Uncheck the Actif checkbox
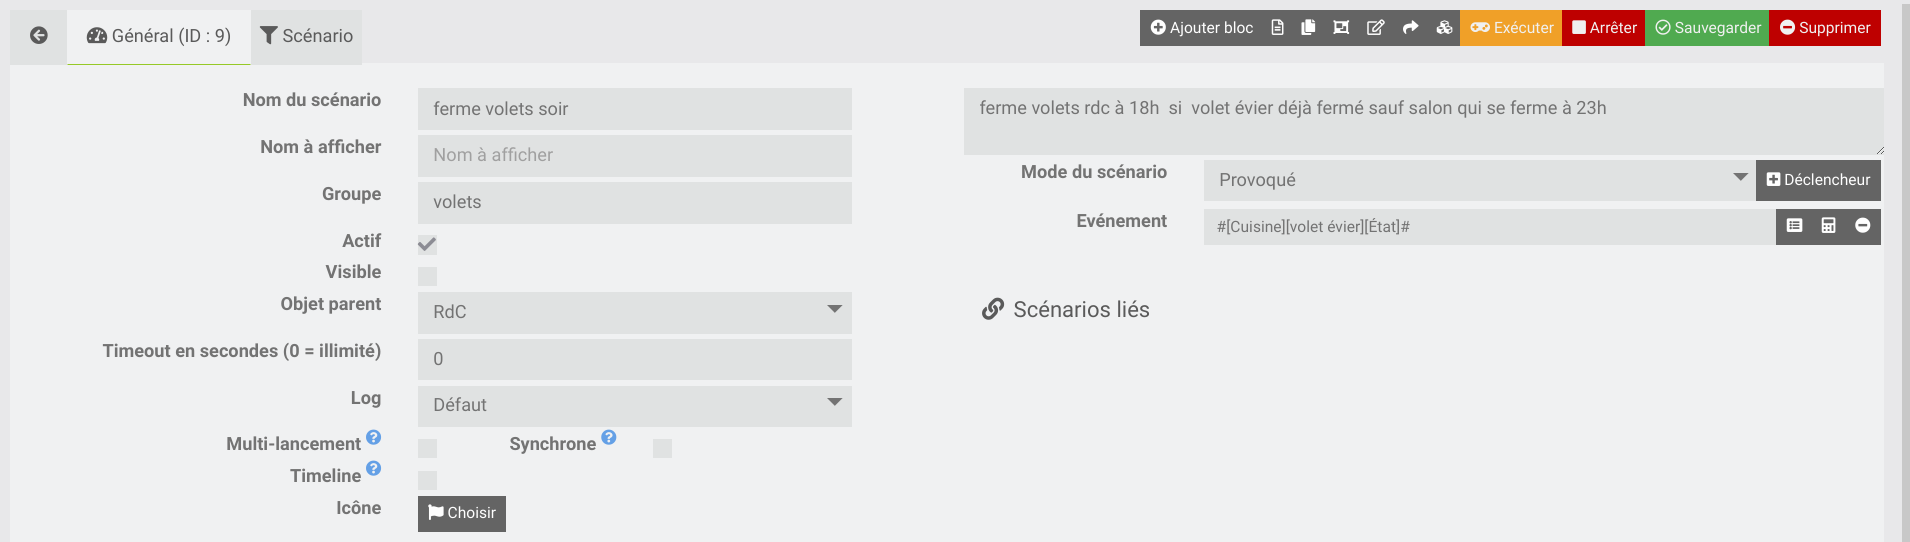Viewport: 1910px width, 542px height. pos(427,244)
